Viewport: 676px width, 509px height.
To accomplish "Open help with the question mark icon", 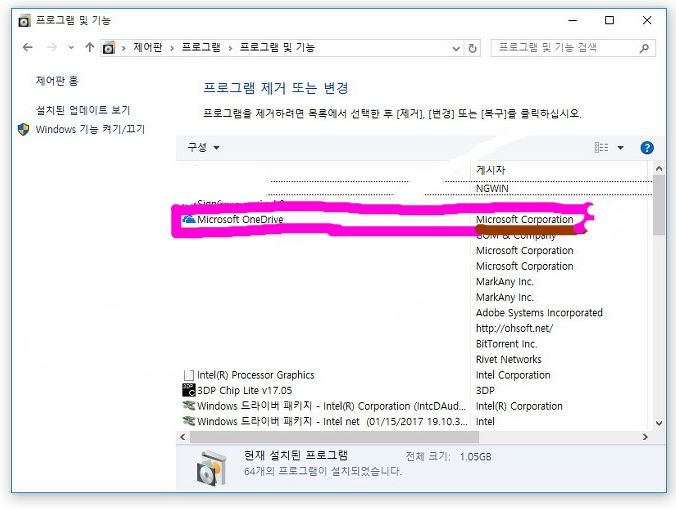I will click(647, 148).
